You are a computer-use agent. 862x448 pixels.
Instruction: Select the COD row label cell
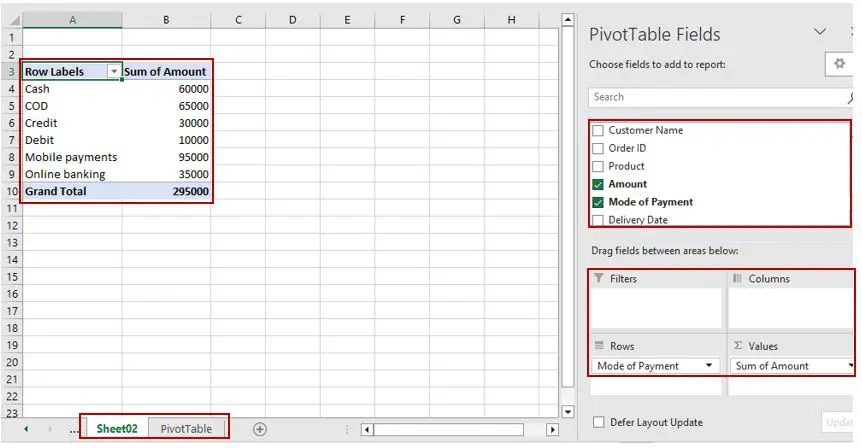coord(72,106)
